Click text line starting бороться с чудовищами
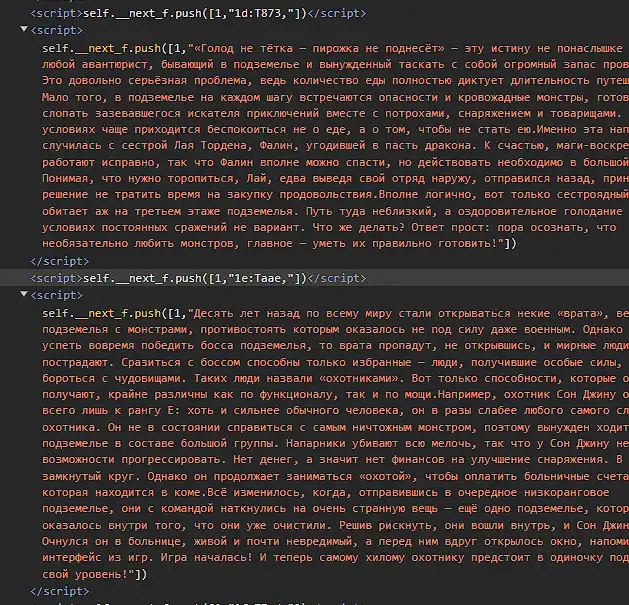Screen dimensions: 629x605 335,378
